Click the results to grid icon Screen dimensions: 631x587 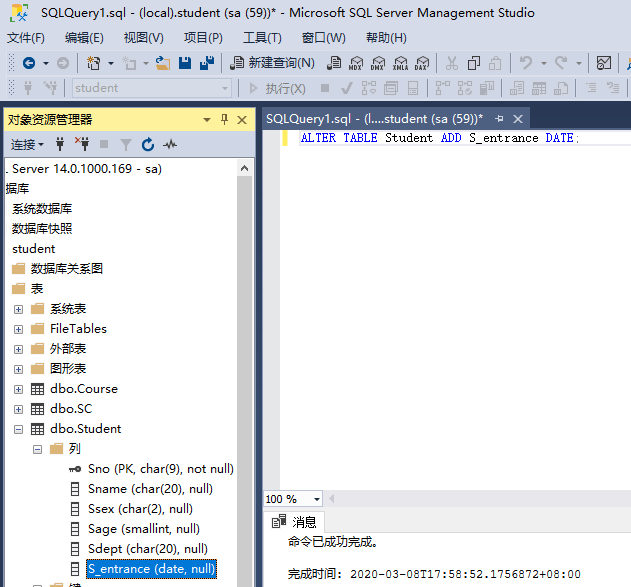[x=539, y=88]
